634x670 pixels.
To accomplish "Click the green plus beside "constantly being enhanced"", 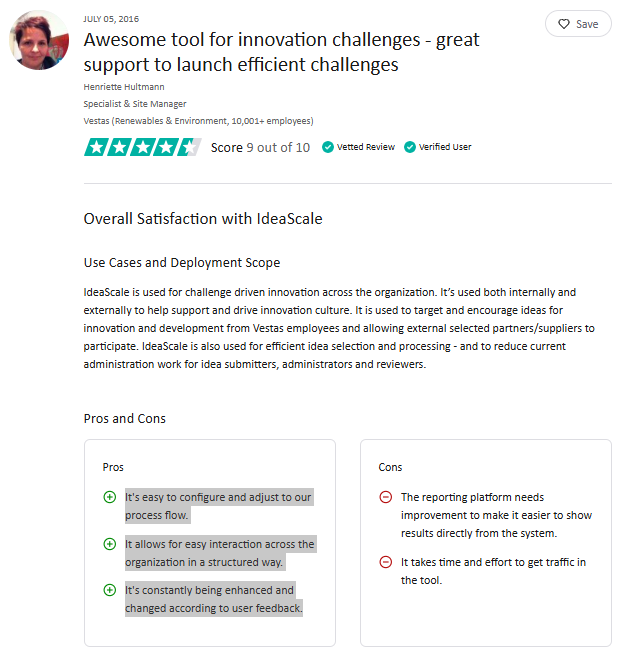I will [110, 590].
